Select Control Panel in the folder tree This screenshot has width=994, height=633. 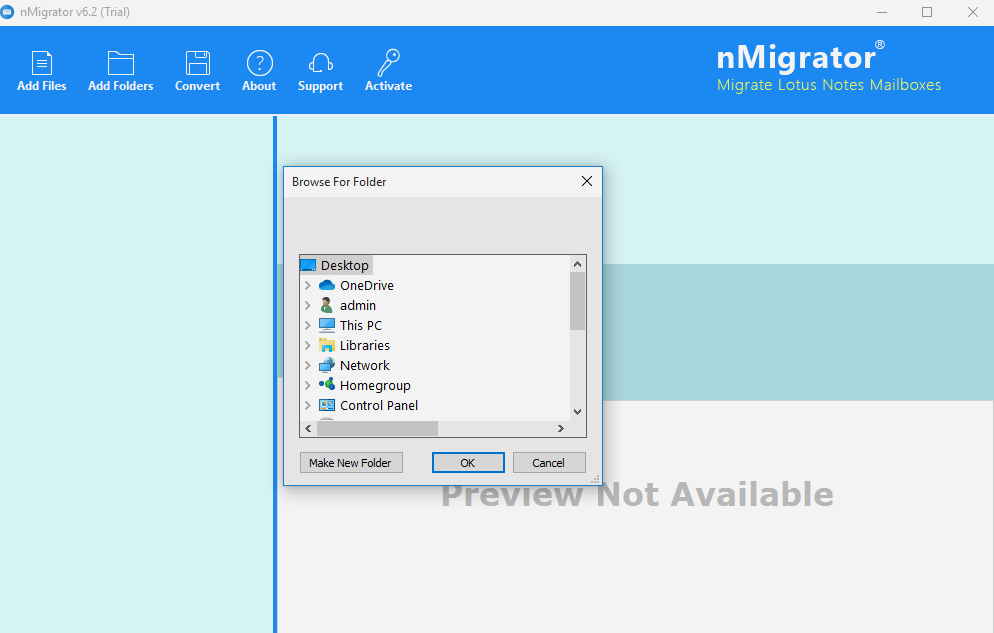point(378,405)
